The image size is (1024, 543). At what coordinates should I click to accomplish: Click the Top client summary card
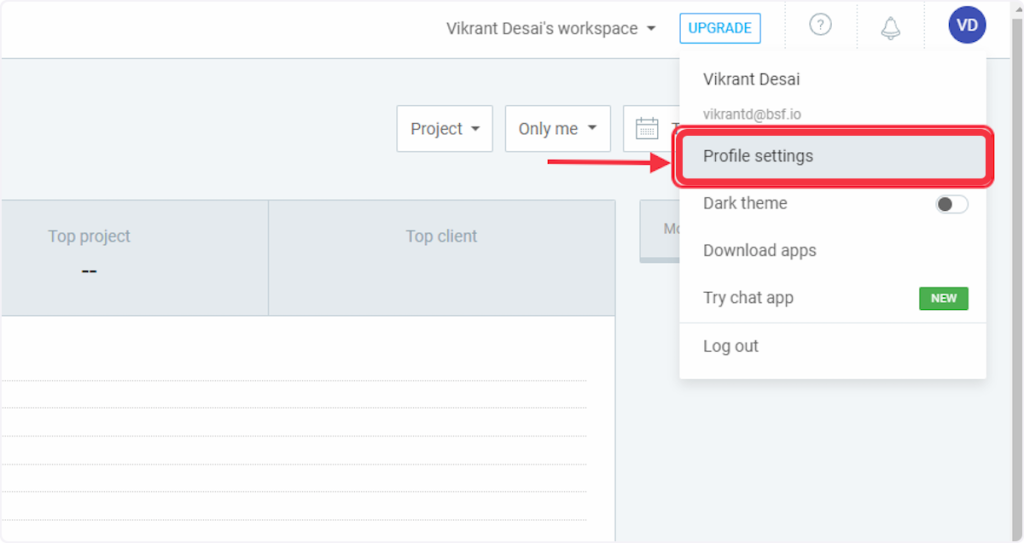click(x=441, y=257)
